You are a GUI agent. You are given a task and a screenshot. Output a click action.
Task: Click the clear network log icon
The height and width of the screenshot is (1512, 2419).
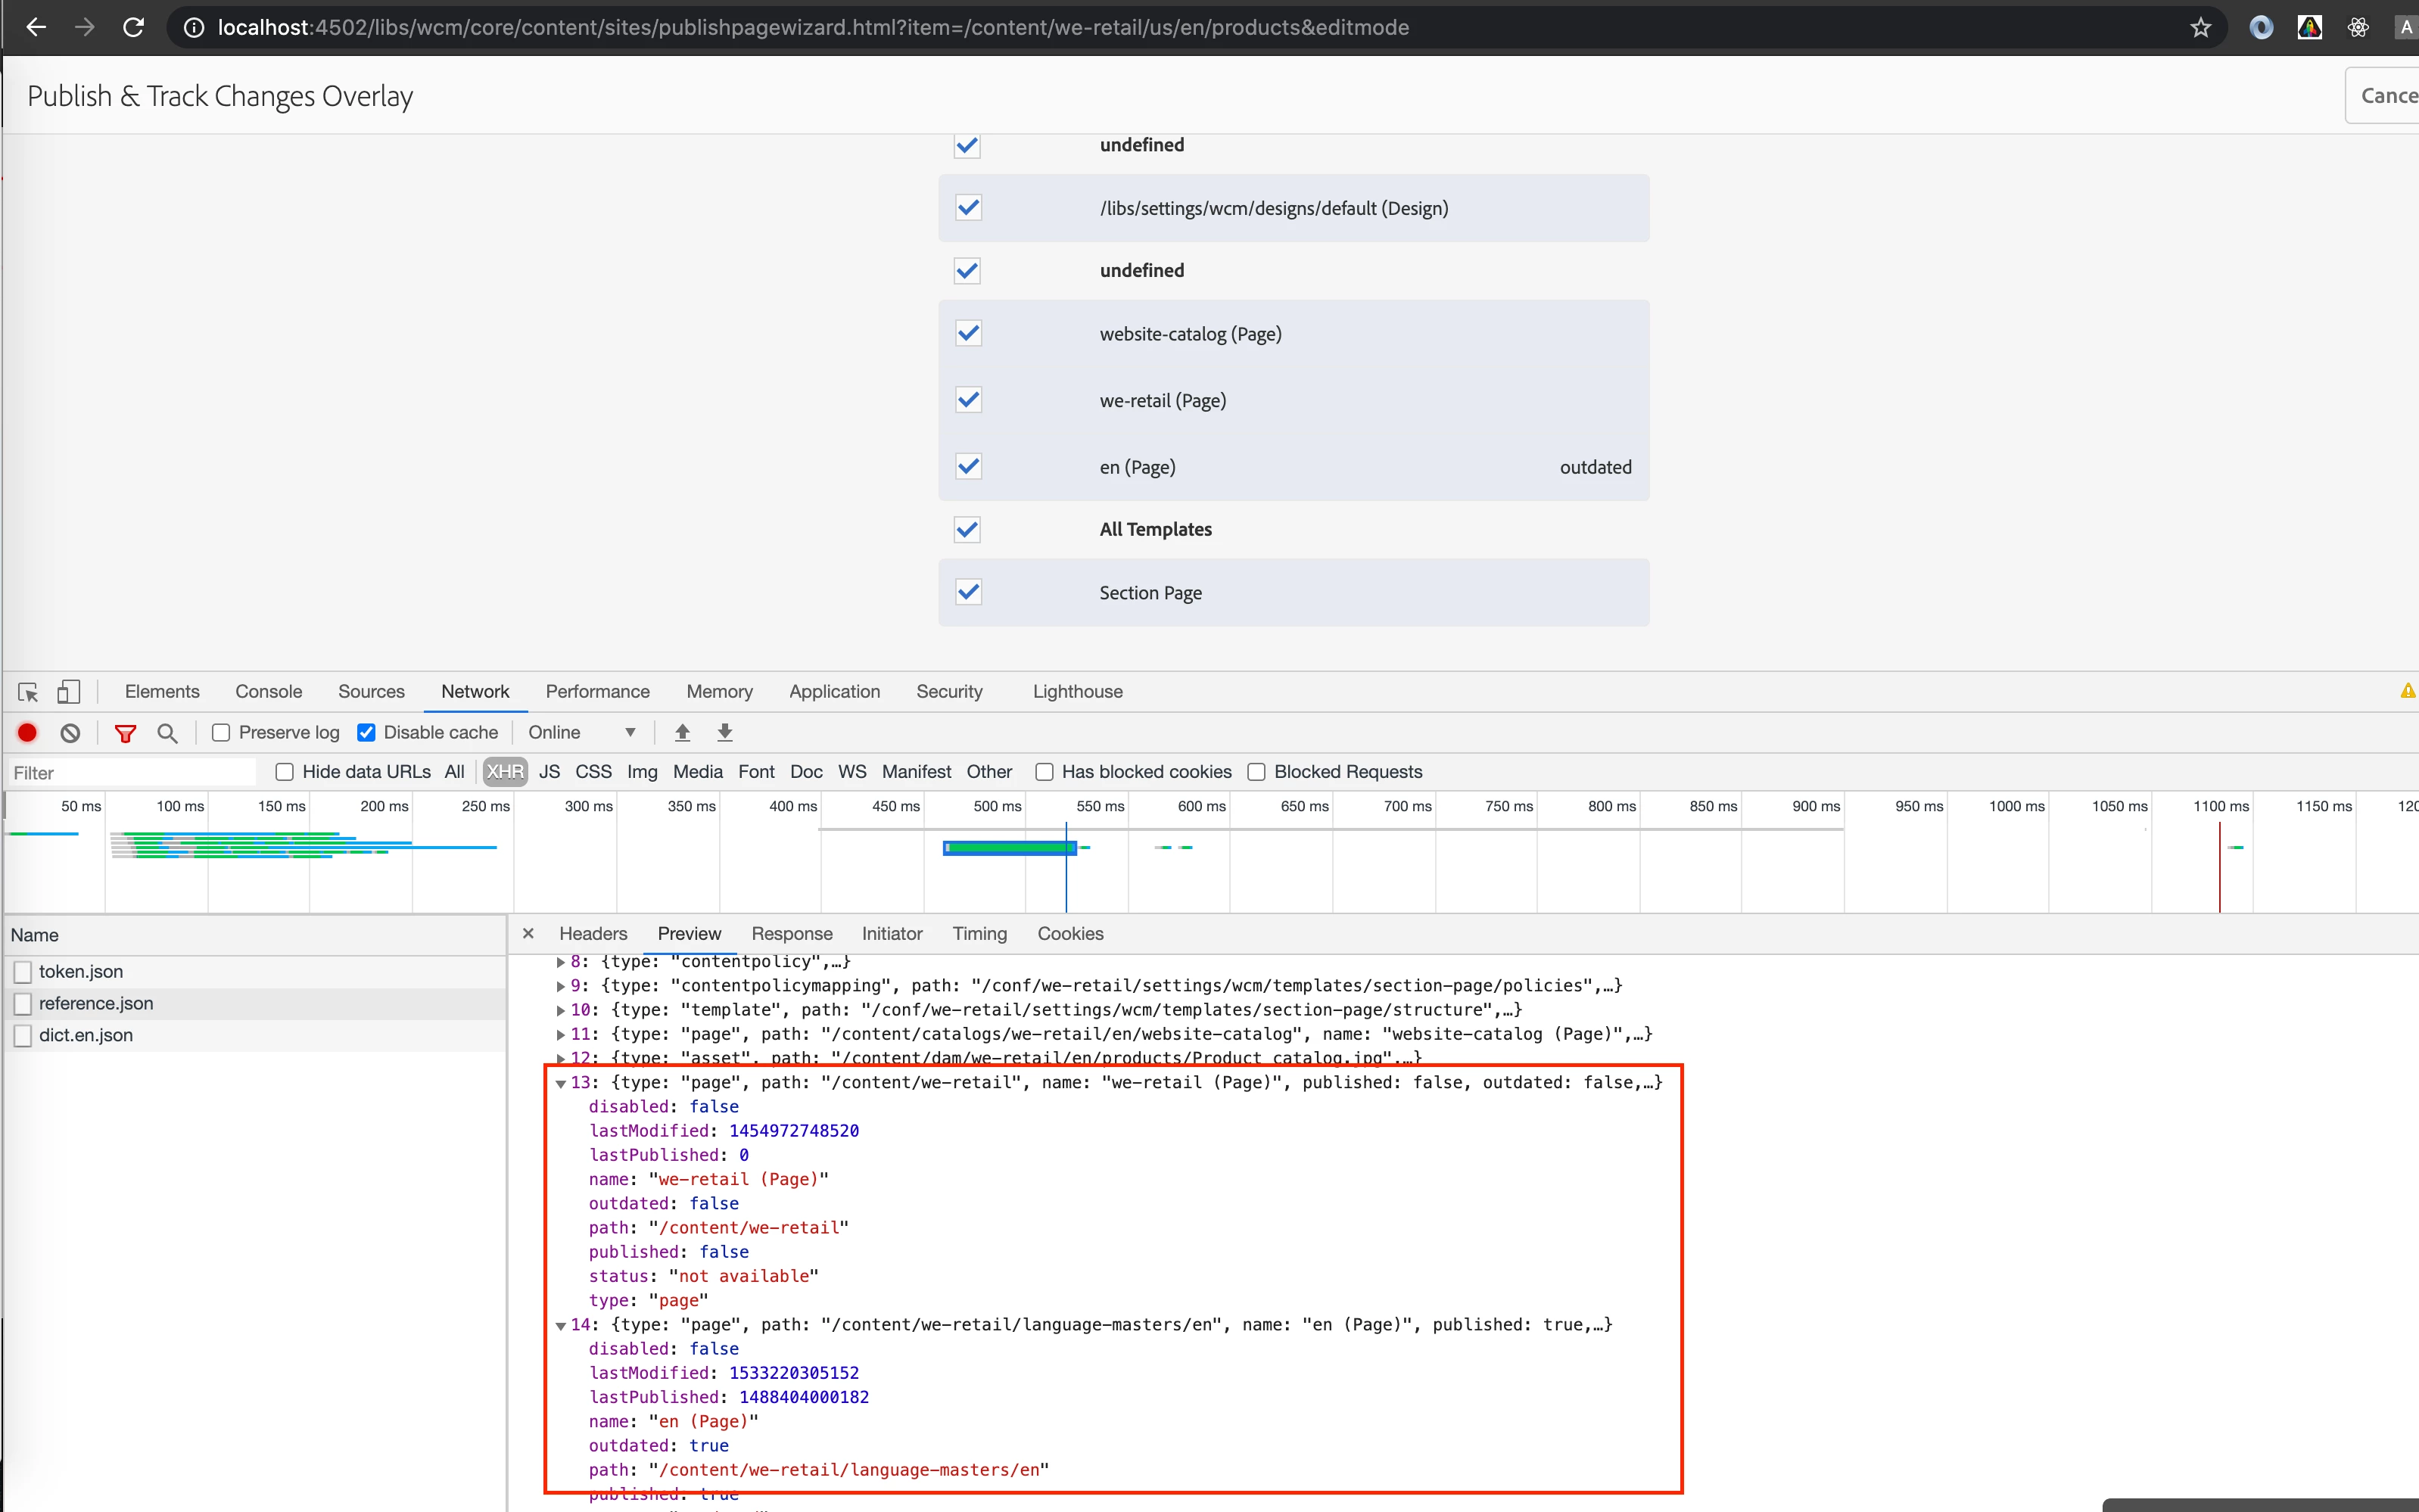pyautogui.click(x=70, y=733)
